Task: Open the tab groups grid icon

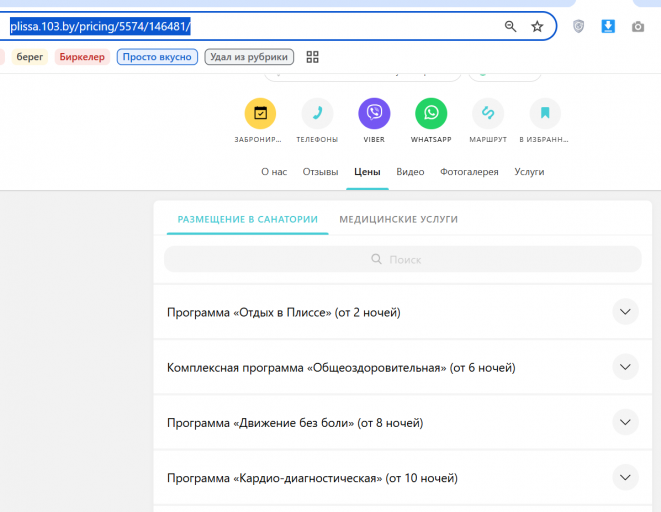Action: 312,57
